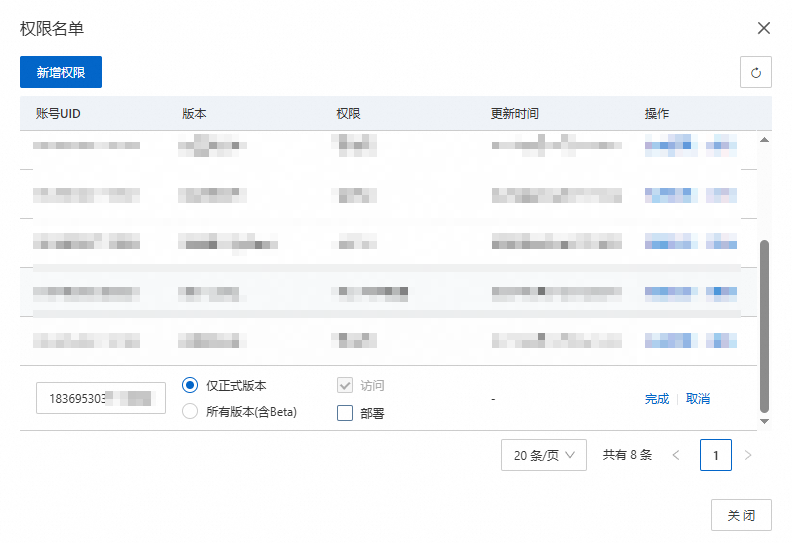Click the 权限 column header
The height and width of the screenshot is (543, 792).
[x=349, y=114]
